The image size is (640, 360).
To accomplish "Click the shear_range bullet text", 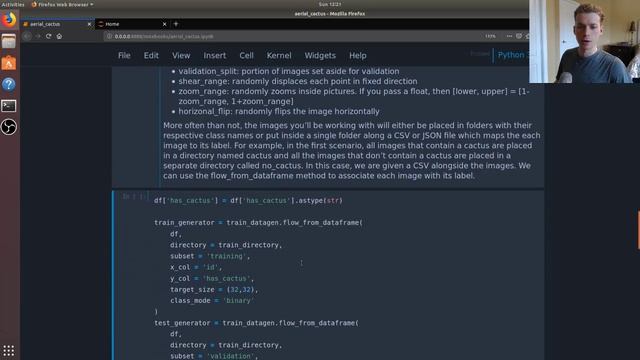I will tap(298, 81).
